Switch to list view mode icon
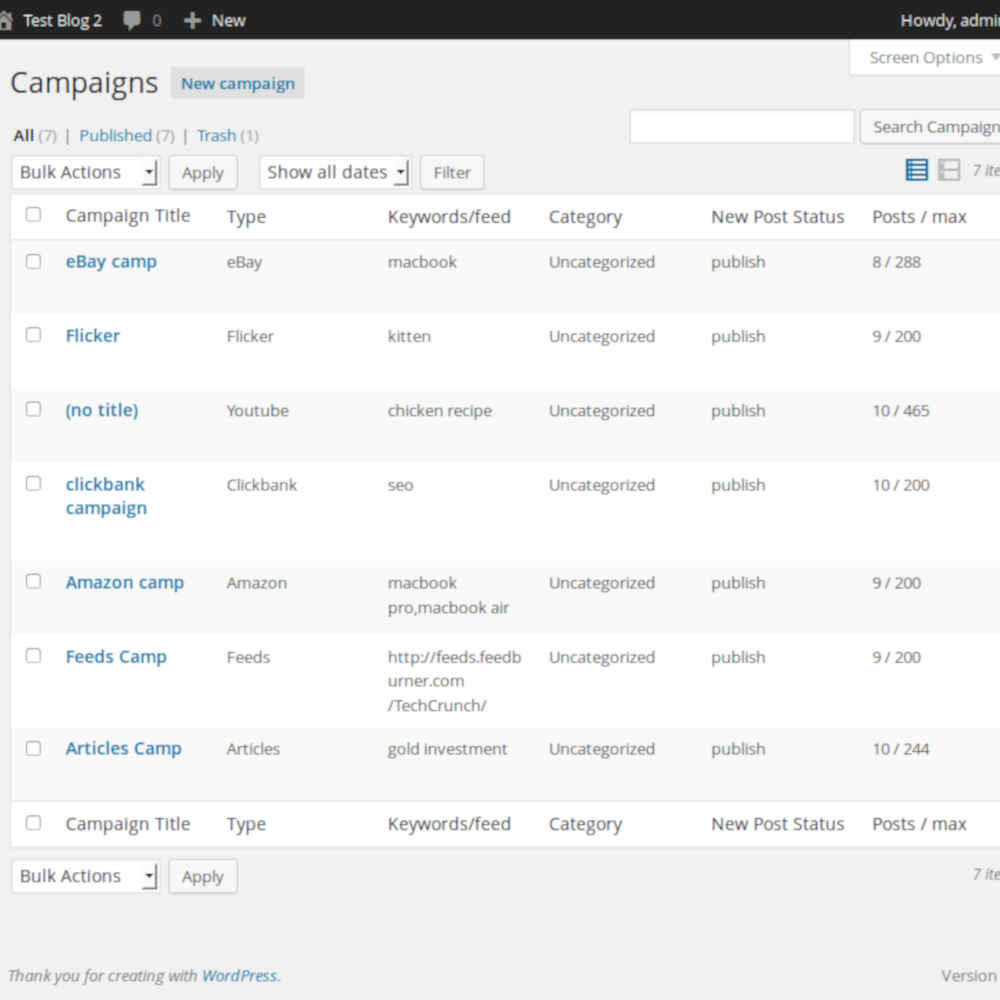This screenshot has height=1000, width=1000. click(916, 170)
